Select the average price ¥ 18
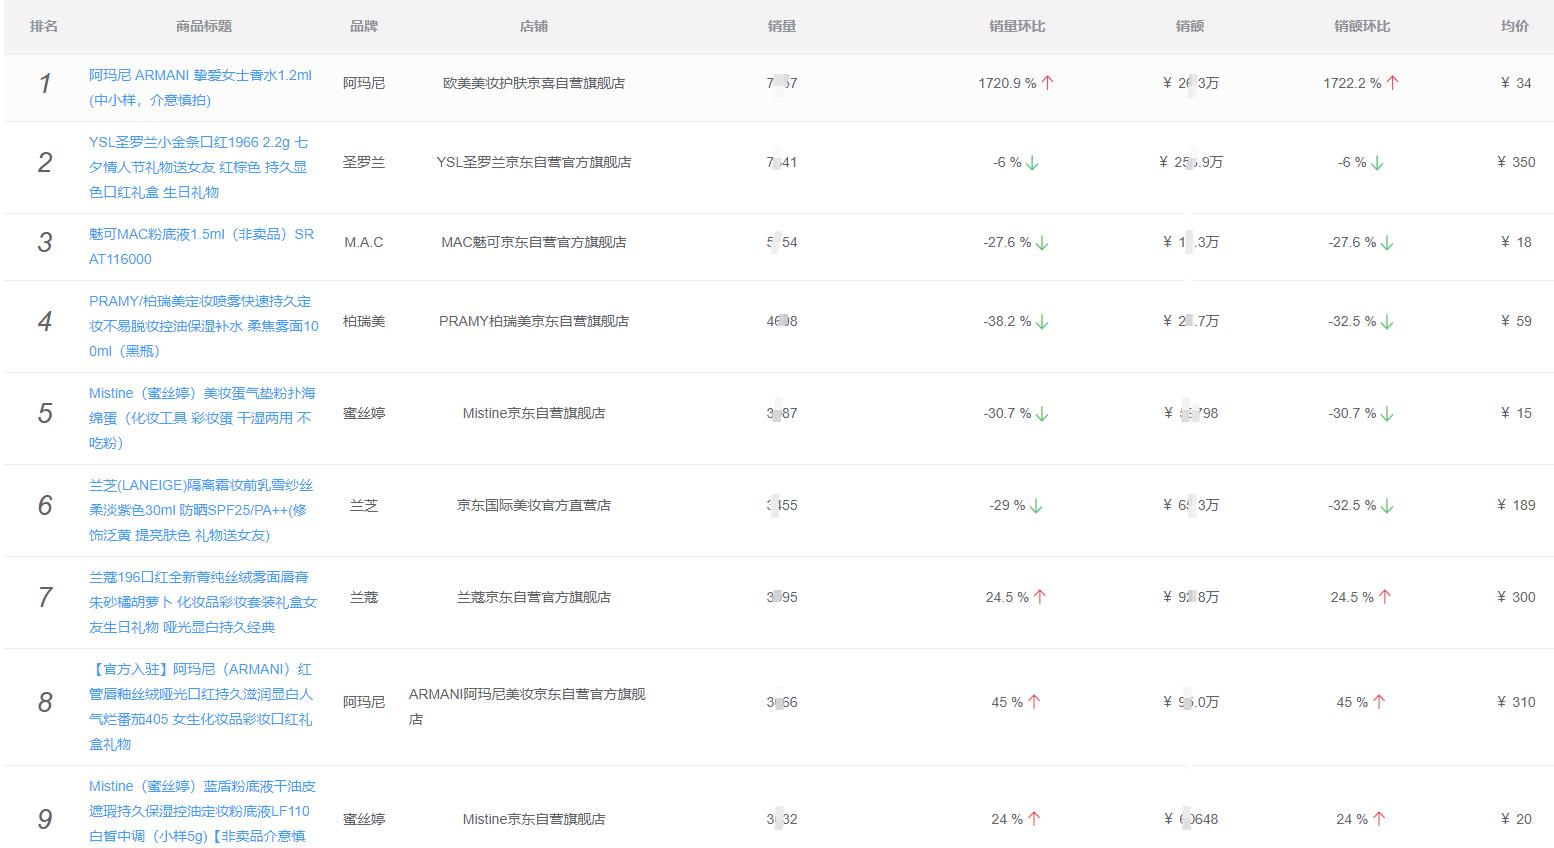This screenshot has width=1554, height=848. pos(1516,242)
